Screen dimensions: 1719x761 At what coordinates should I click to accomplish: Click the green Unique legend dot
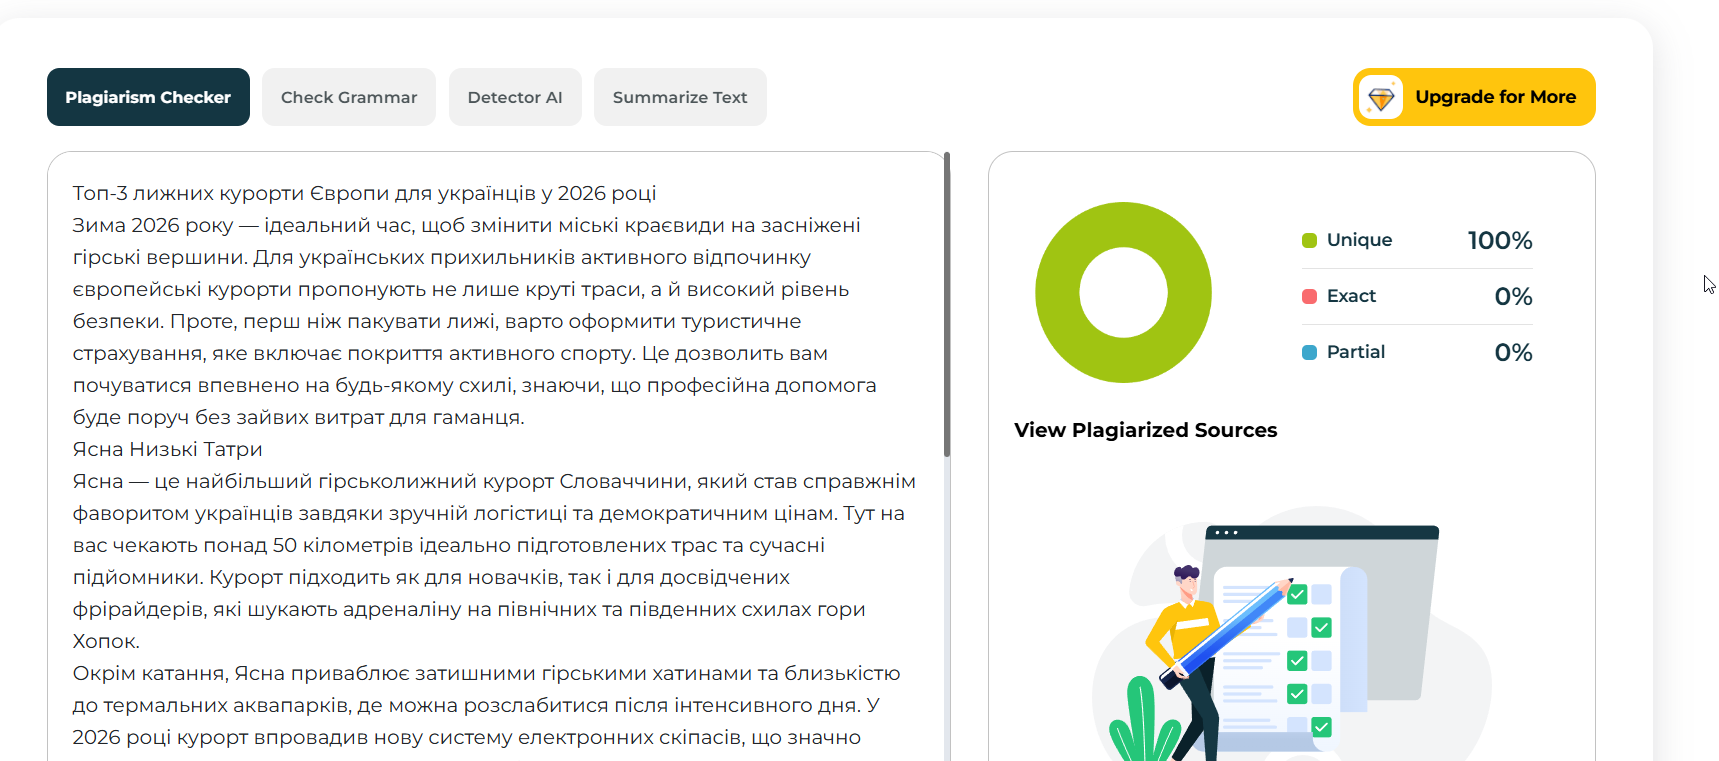[1309, 240]
